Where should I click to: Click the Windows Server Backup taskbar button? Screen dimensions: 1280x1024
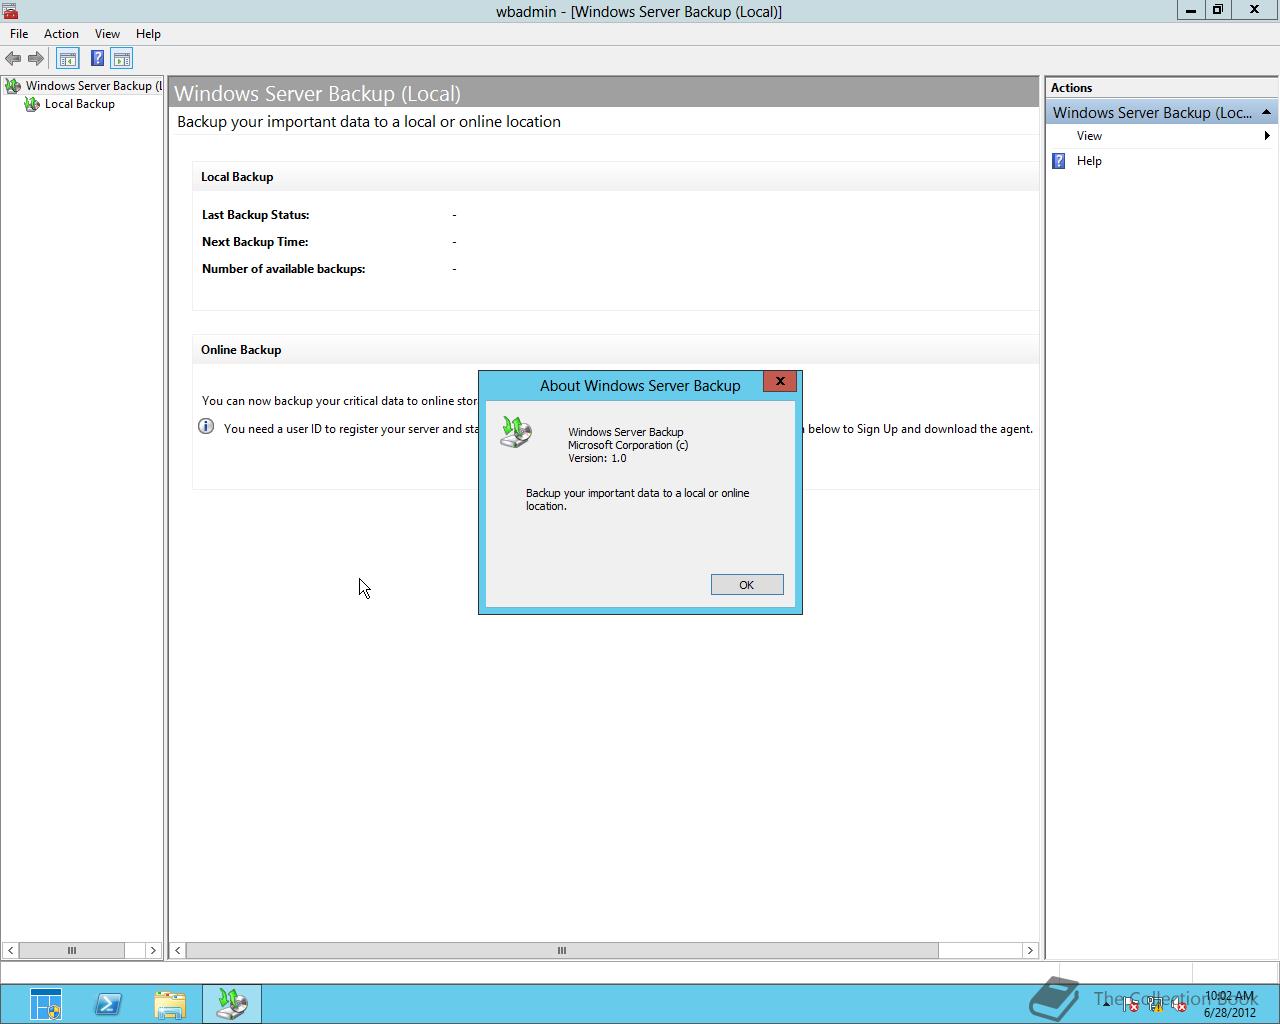point(232,1003)
